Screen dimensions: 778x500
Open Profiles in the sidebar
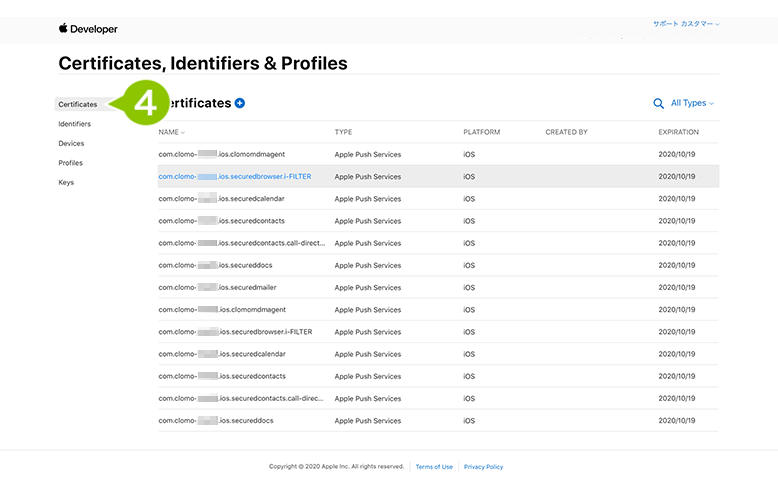[70, 163]
